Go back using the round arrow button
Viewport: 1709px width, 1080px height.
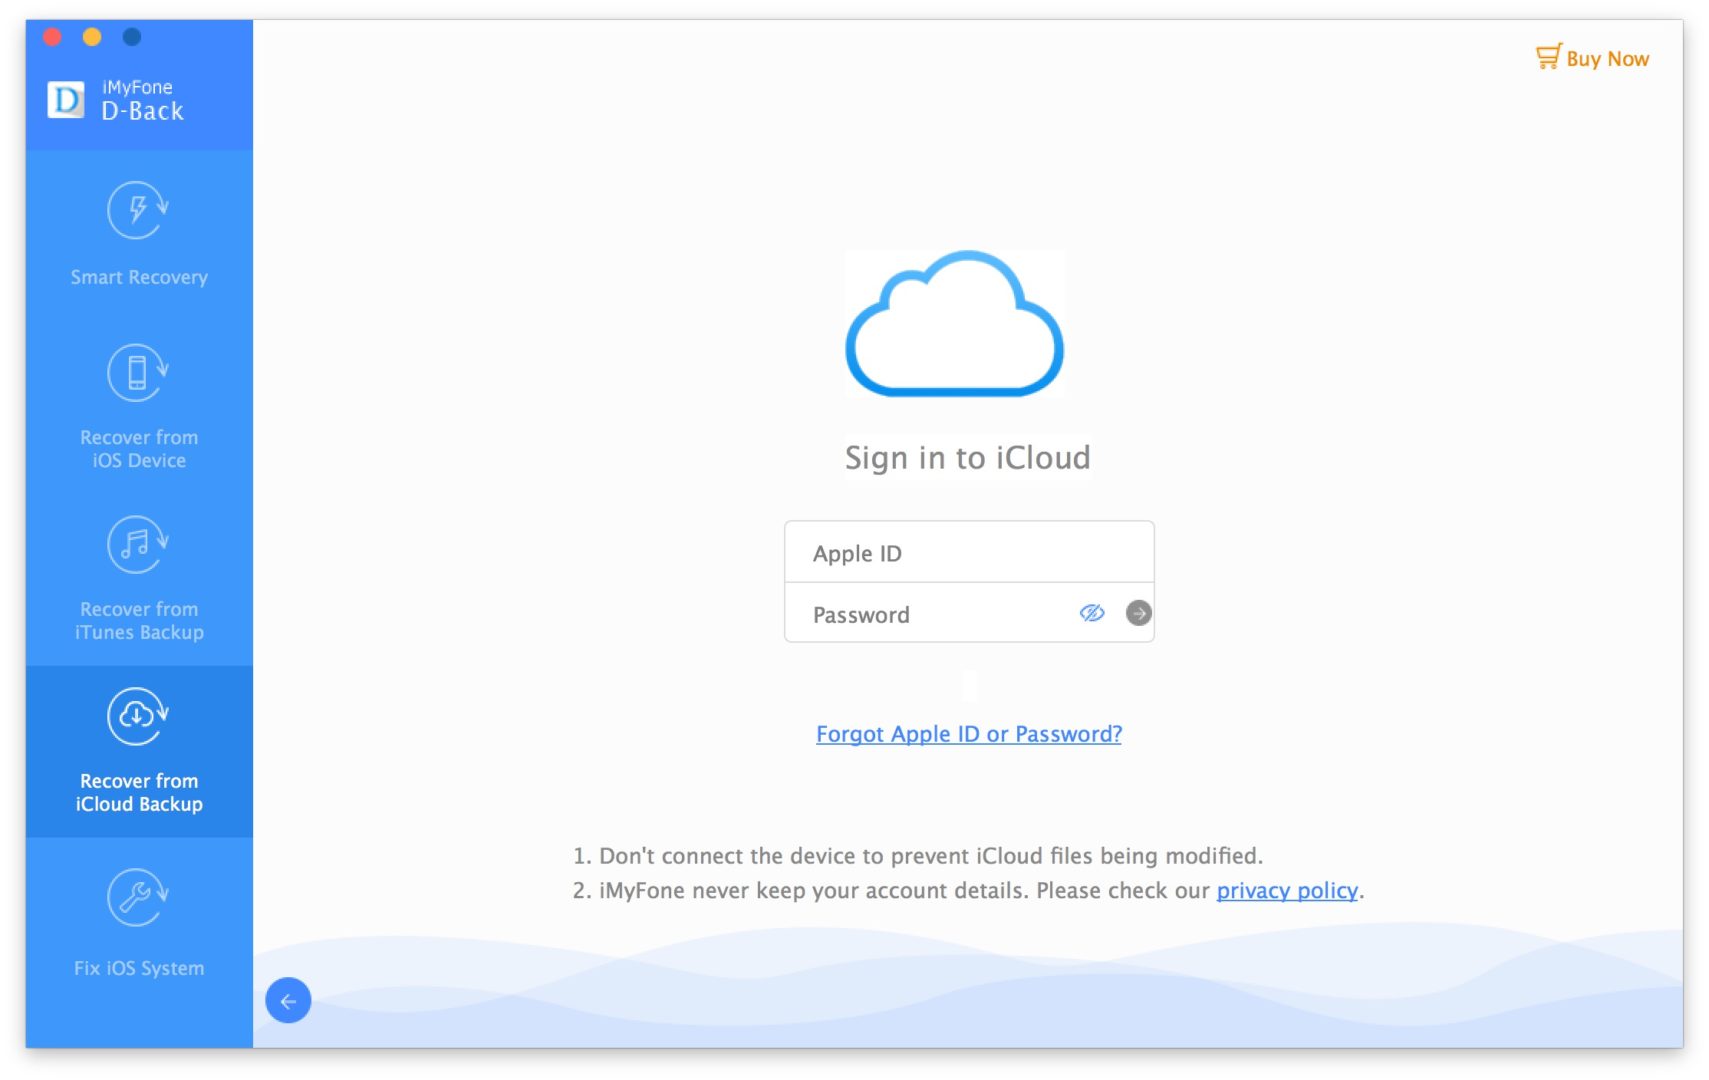(x=288, y=1000)
